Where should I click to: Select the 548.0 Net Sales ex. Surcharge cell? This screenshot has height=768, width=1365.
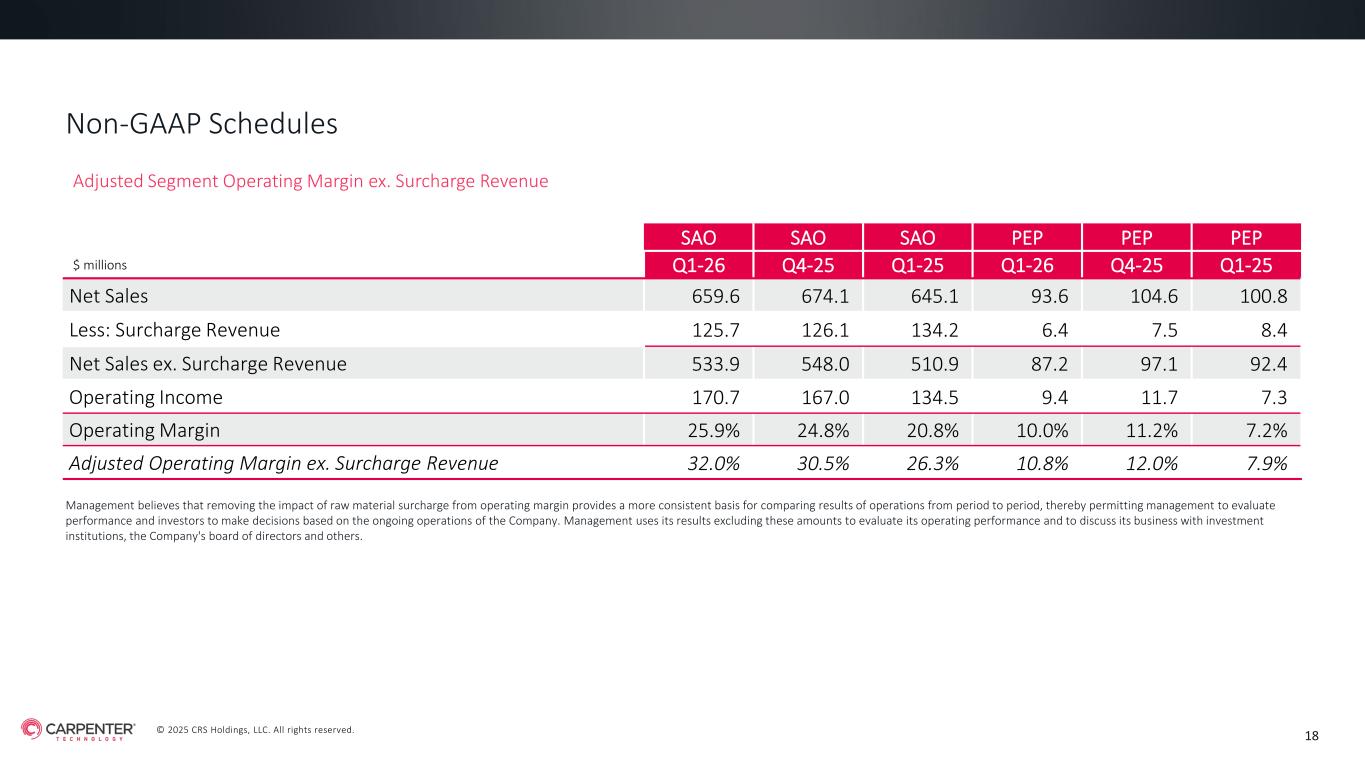coord(825,364)
